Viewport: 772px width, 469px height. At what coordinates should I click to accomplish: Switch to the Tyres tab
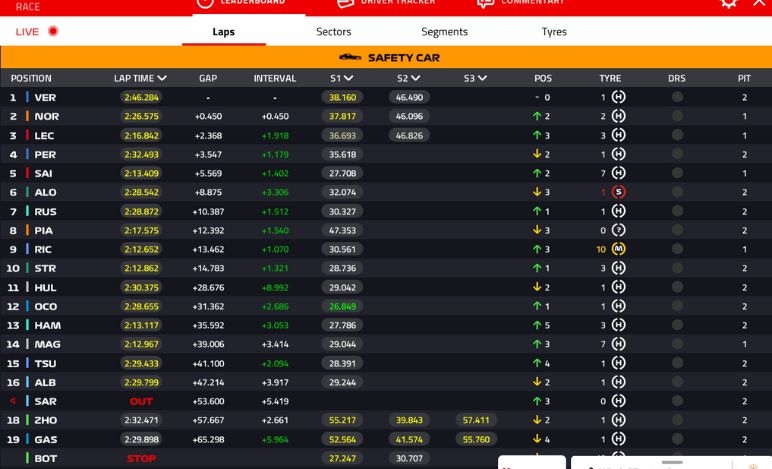[x=553, y=32]
